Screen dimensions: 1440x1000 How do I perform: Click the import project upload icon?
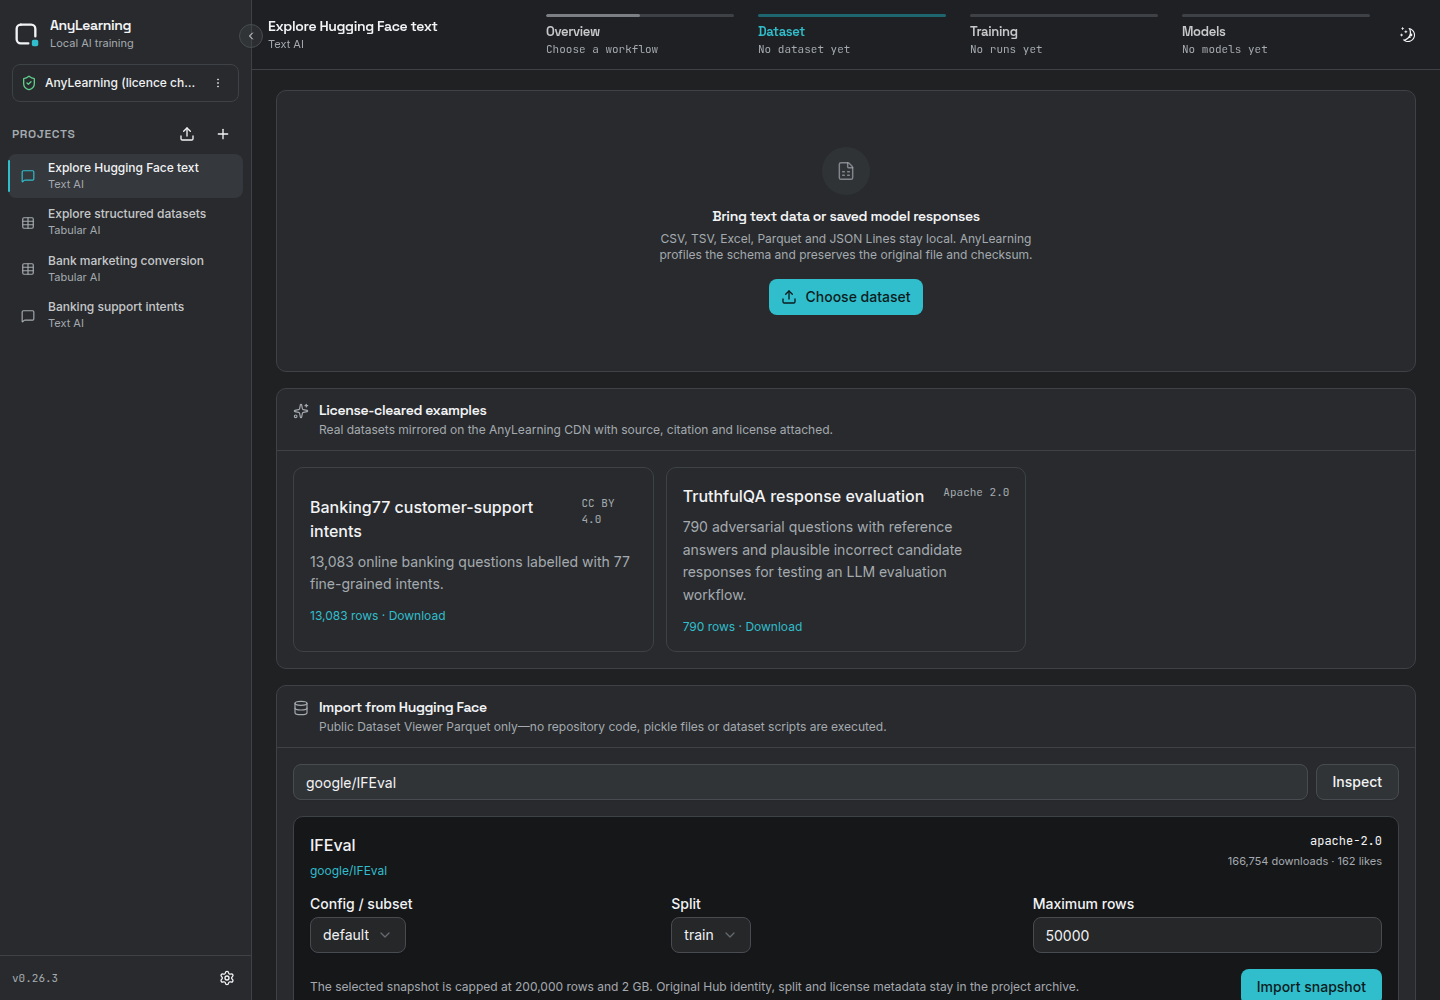[187, 134]
